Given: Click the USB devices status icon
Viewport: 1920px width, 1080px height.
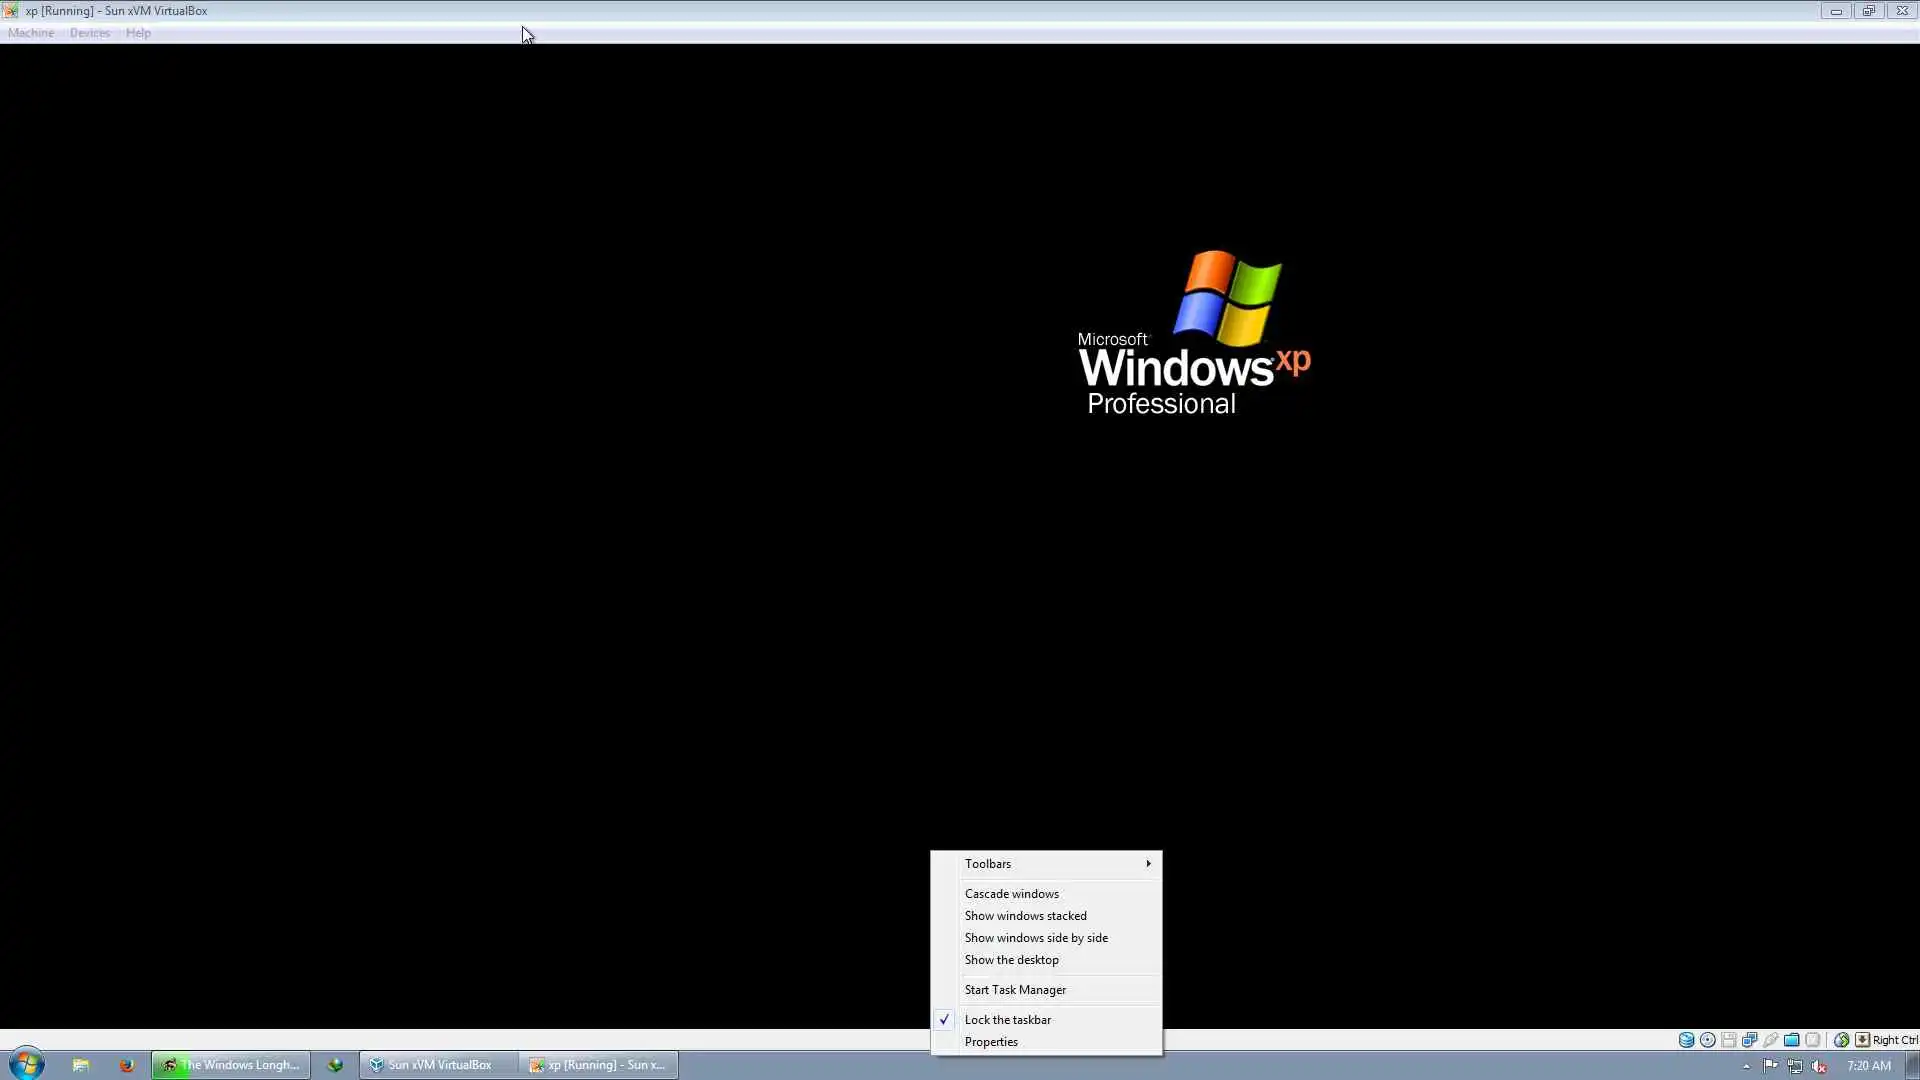Looking at the screenshot, I should (x=1771, y=1040).
